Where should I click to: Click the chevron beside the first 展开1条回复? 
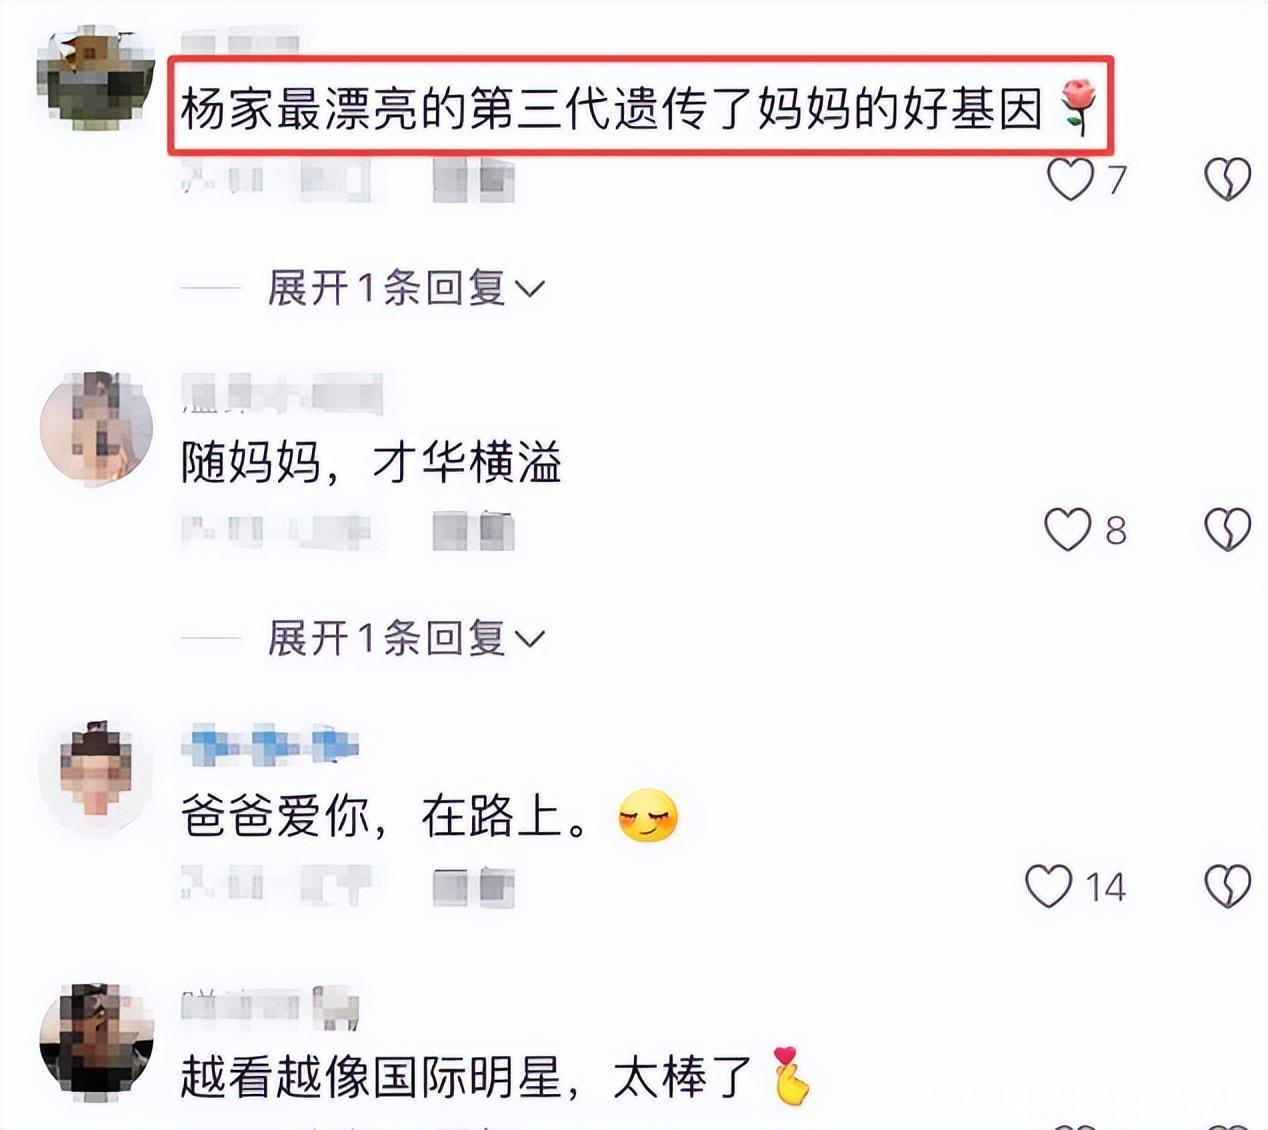click(x=529, y=290)
